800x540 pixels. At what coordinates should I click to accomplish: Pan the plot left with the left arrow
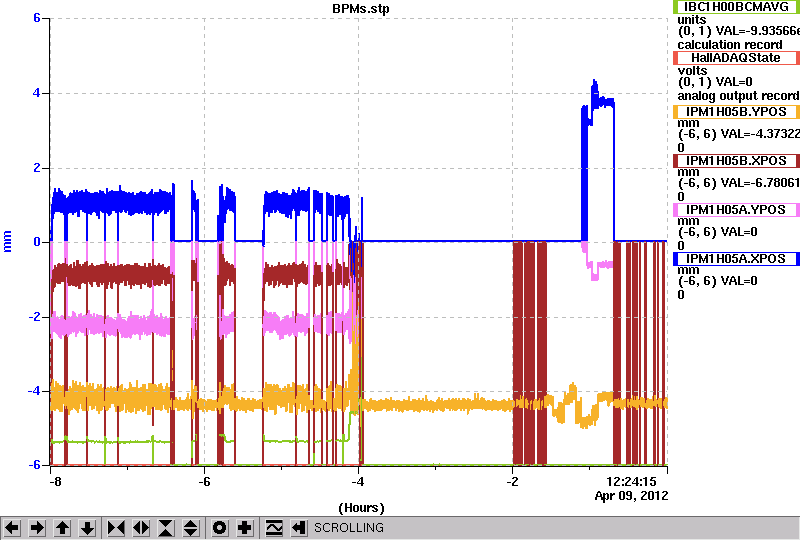(12, 528)
